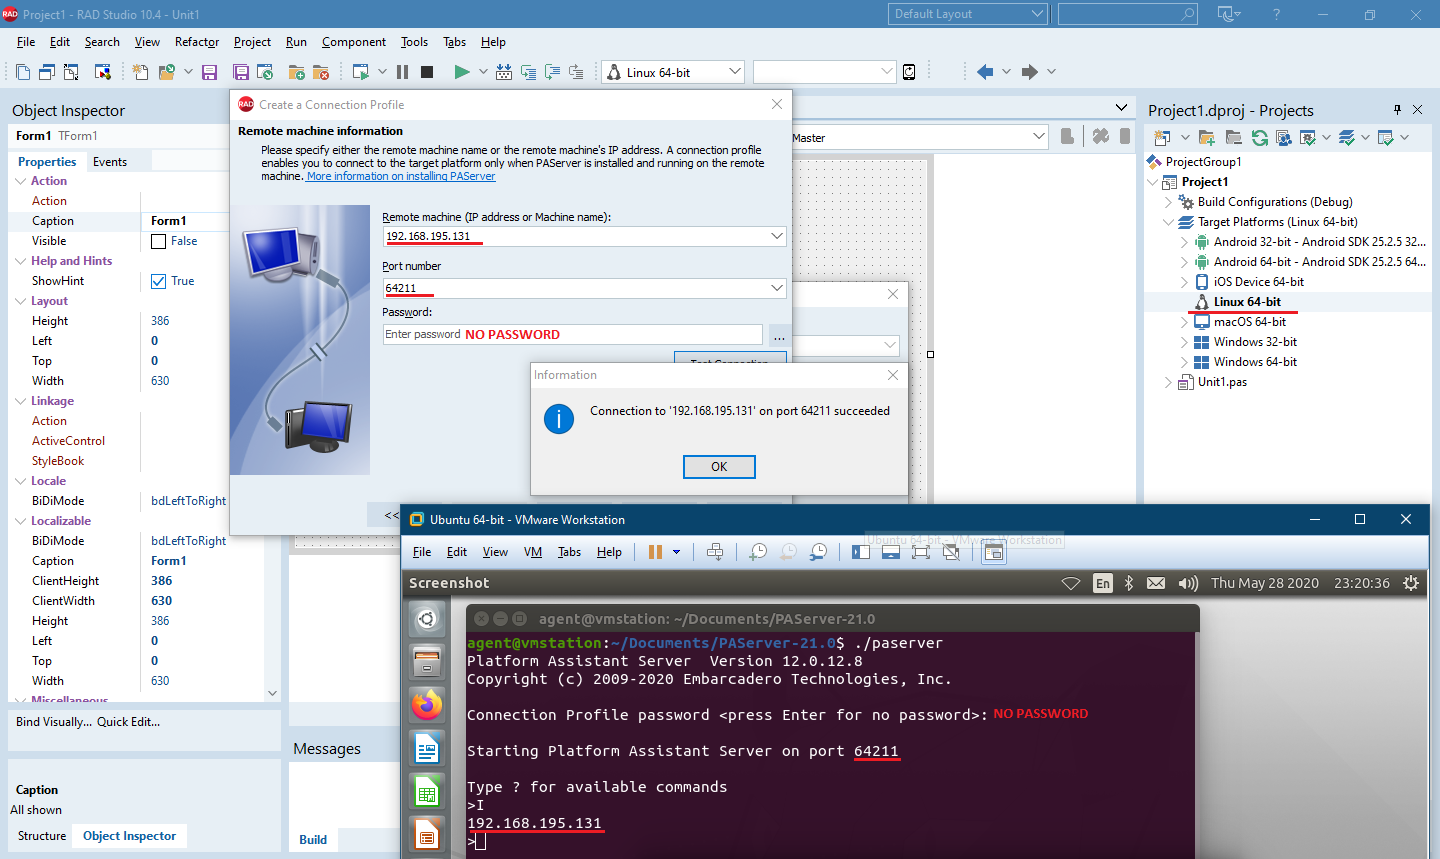Collapse the Help and Hints property group

pyautogui.click(x=21, y=261)
